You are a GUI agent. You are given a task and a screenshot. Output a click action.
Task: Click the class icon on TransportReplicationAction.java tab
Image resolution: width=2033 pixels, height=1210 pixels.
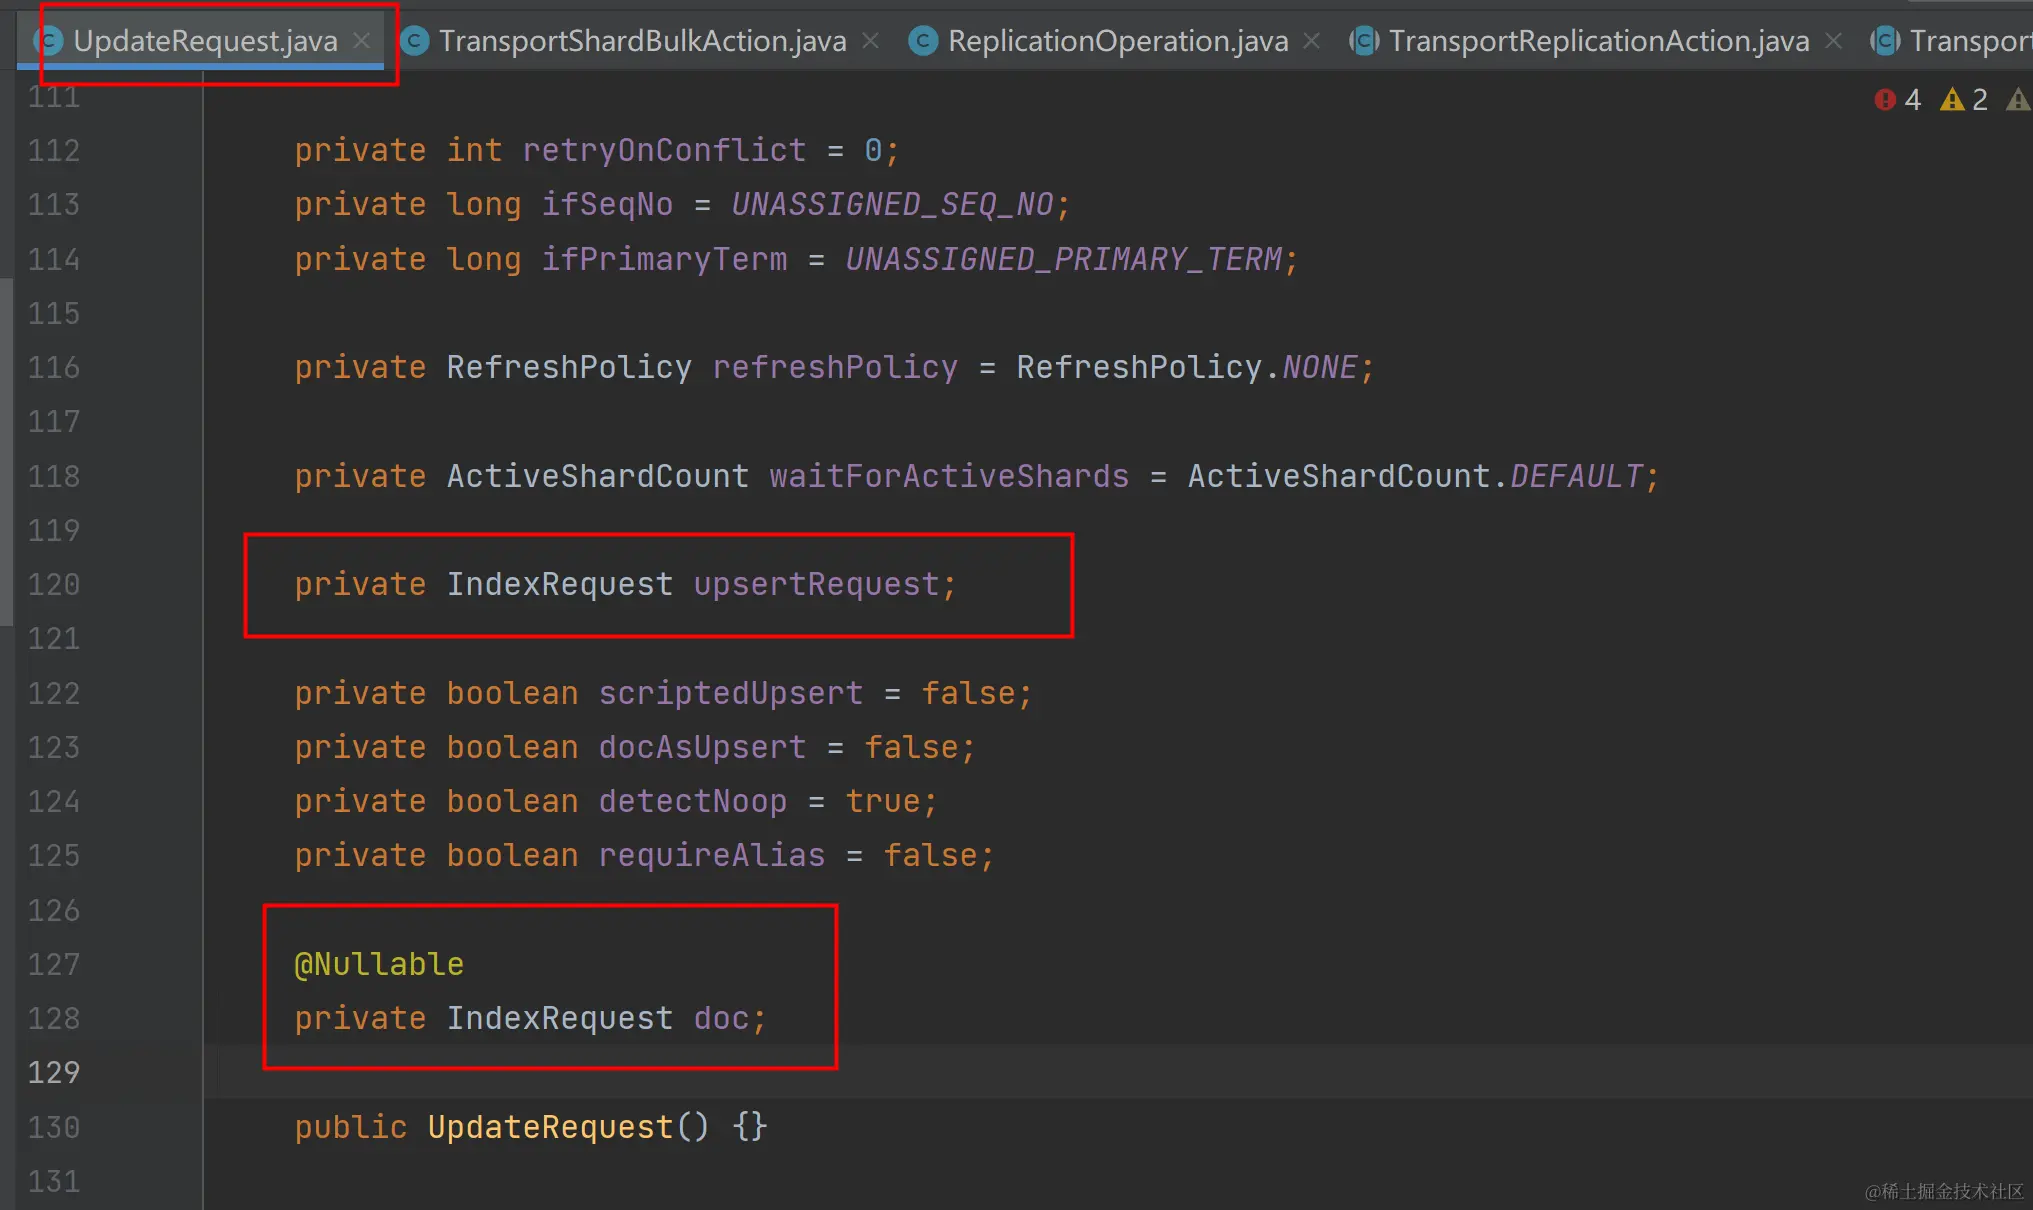(x=1364, y=41)
